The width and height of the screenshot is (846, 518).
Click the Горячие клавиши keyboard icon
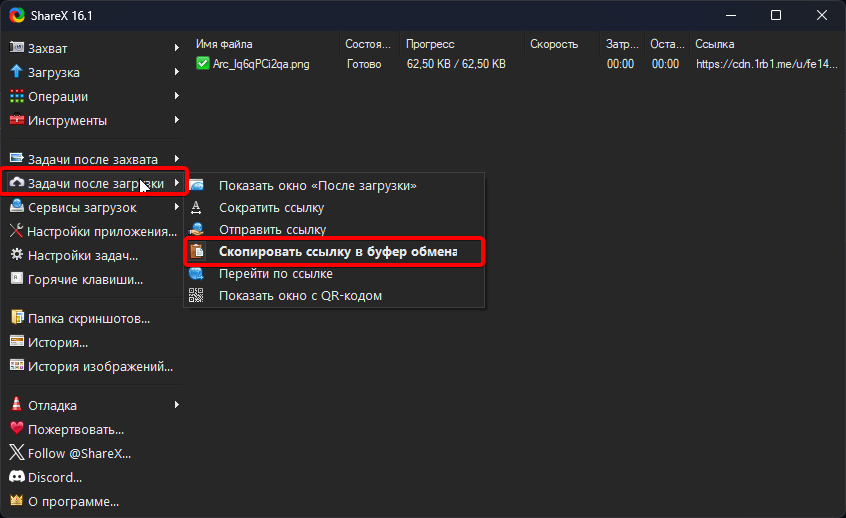(17, 278)
